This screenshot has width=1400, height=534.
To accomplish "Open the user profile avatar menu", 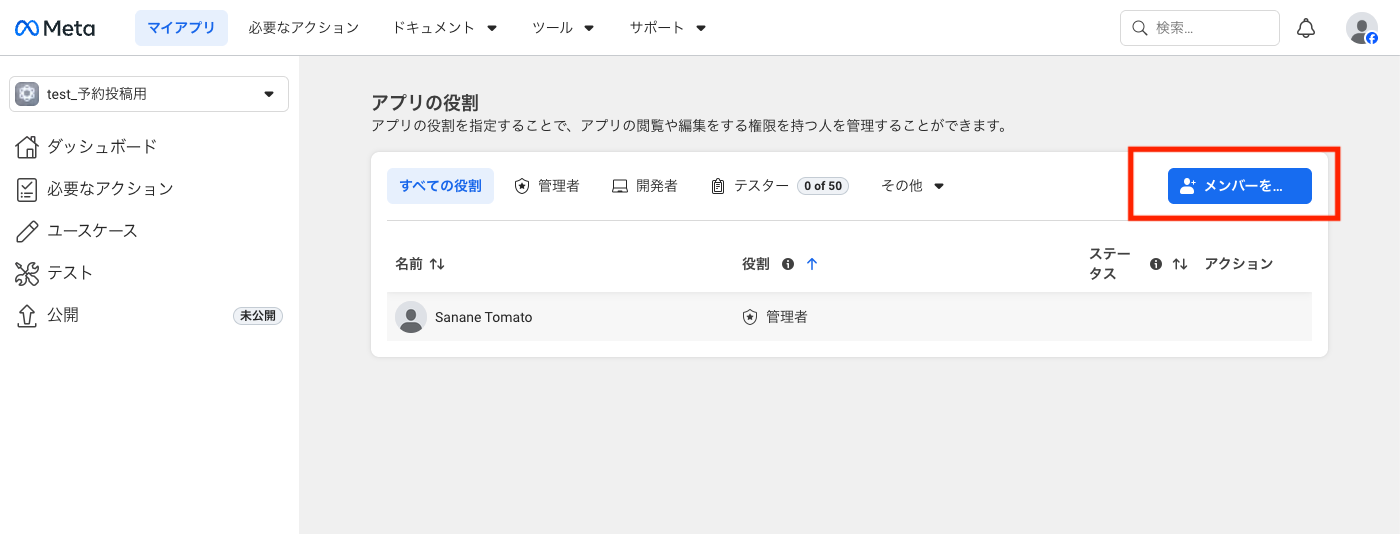I will tap(1361, 28).
